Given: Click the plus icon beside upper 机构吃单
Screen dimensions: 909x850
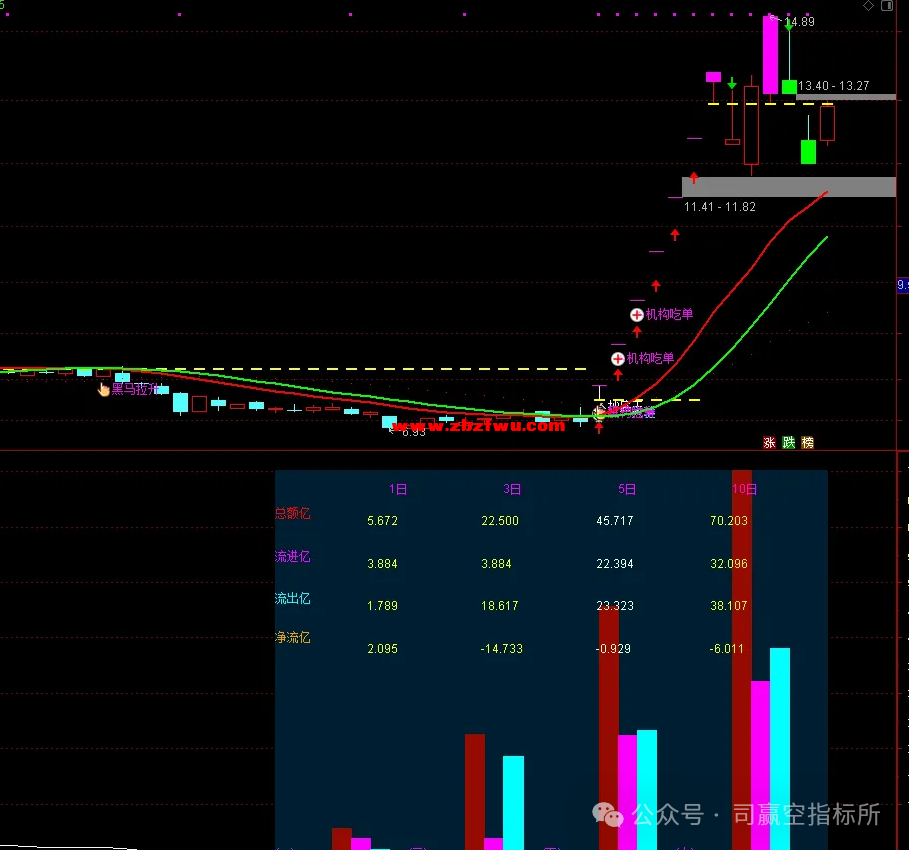Looking at the screenshot, I should [x=637, y=315].
